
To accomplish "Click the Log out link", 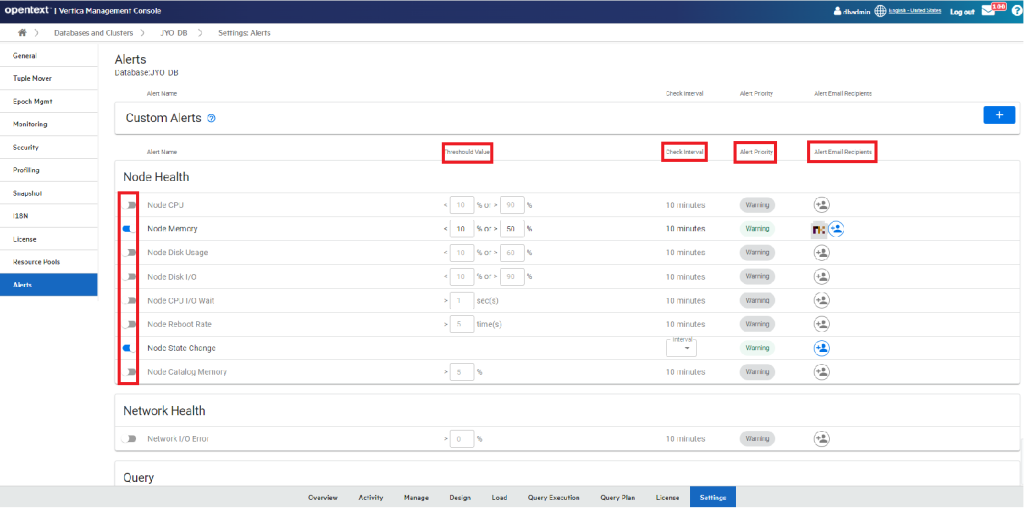I will [962, 12].
